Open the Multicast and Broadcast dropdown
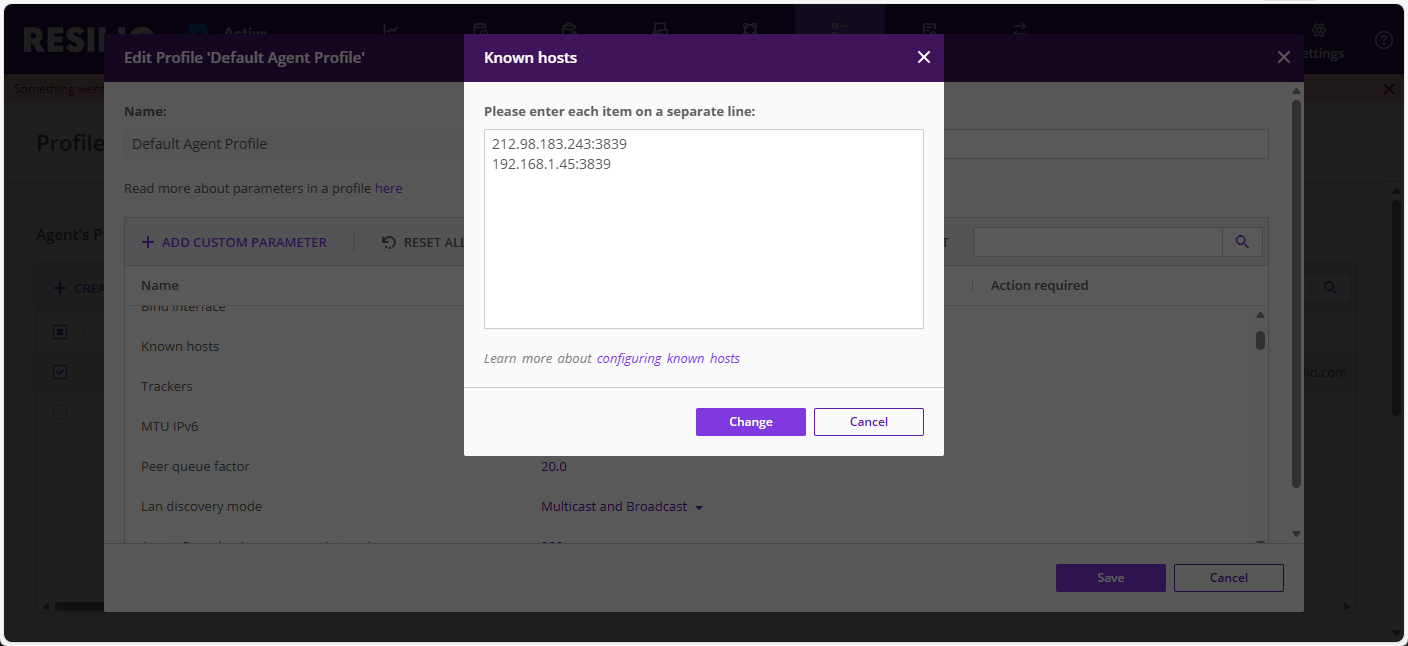 (x=622, y=507)
